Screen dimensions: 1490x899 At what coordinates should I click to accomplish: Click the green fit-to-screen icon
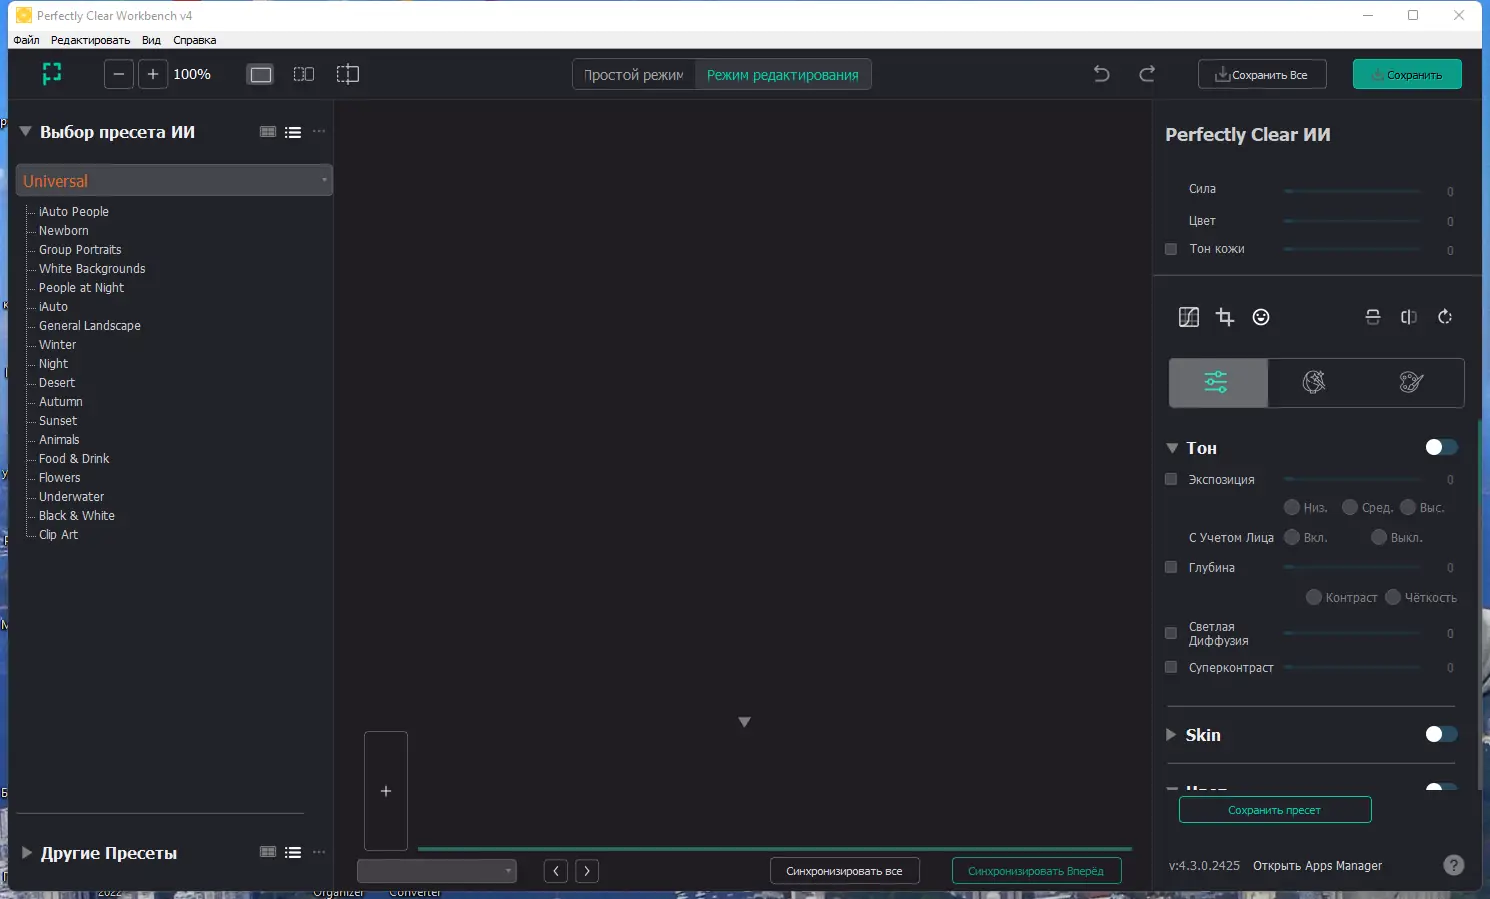coord(52,74)
